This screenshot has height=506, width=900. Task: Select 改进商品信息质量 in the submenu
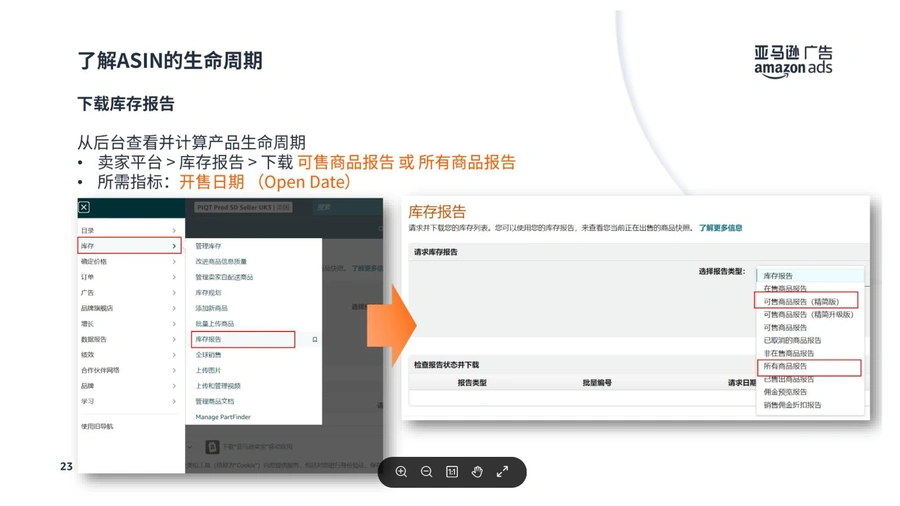click(221, 261)
